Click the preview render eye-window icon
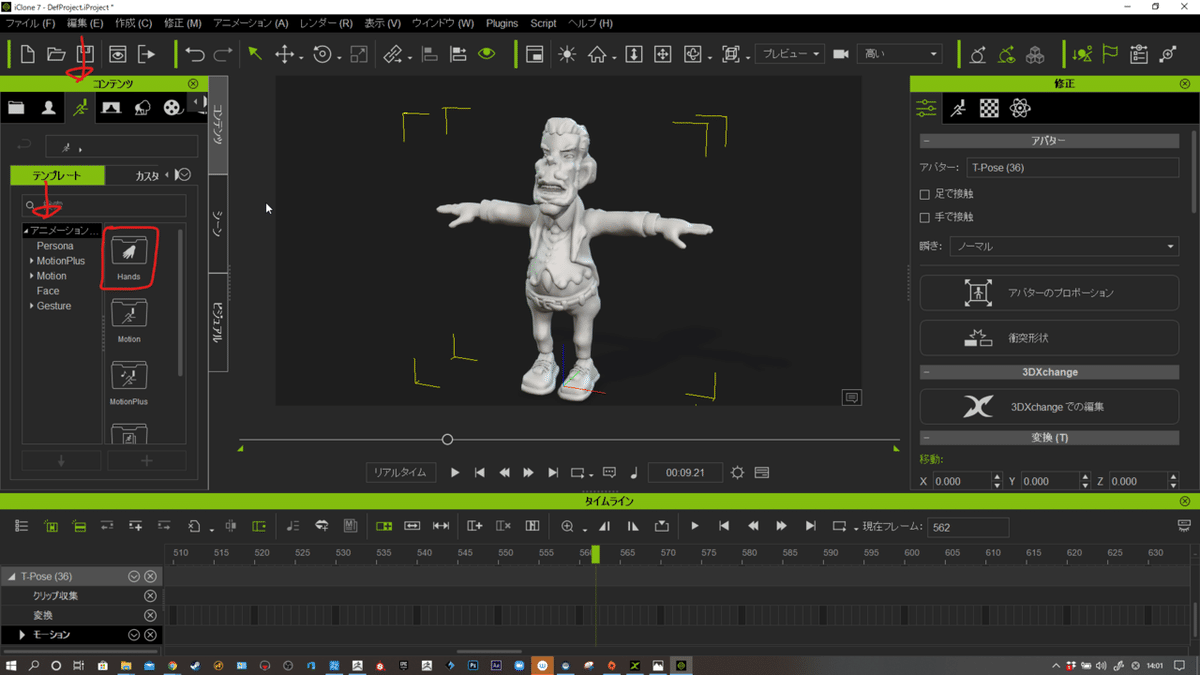This screenshot has width=1200, height=675. (118, 54)
